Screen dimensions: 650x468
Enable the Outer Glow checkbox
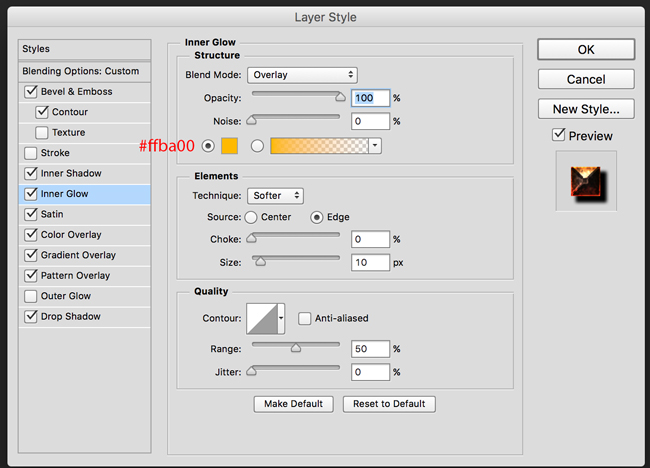[31, 296]
